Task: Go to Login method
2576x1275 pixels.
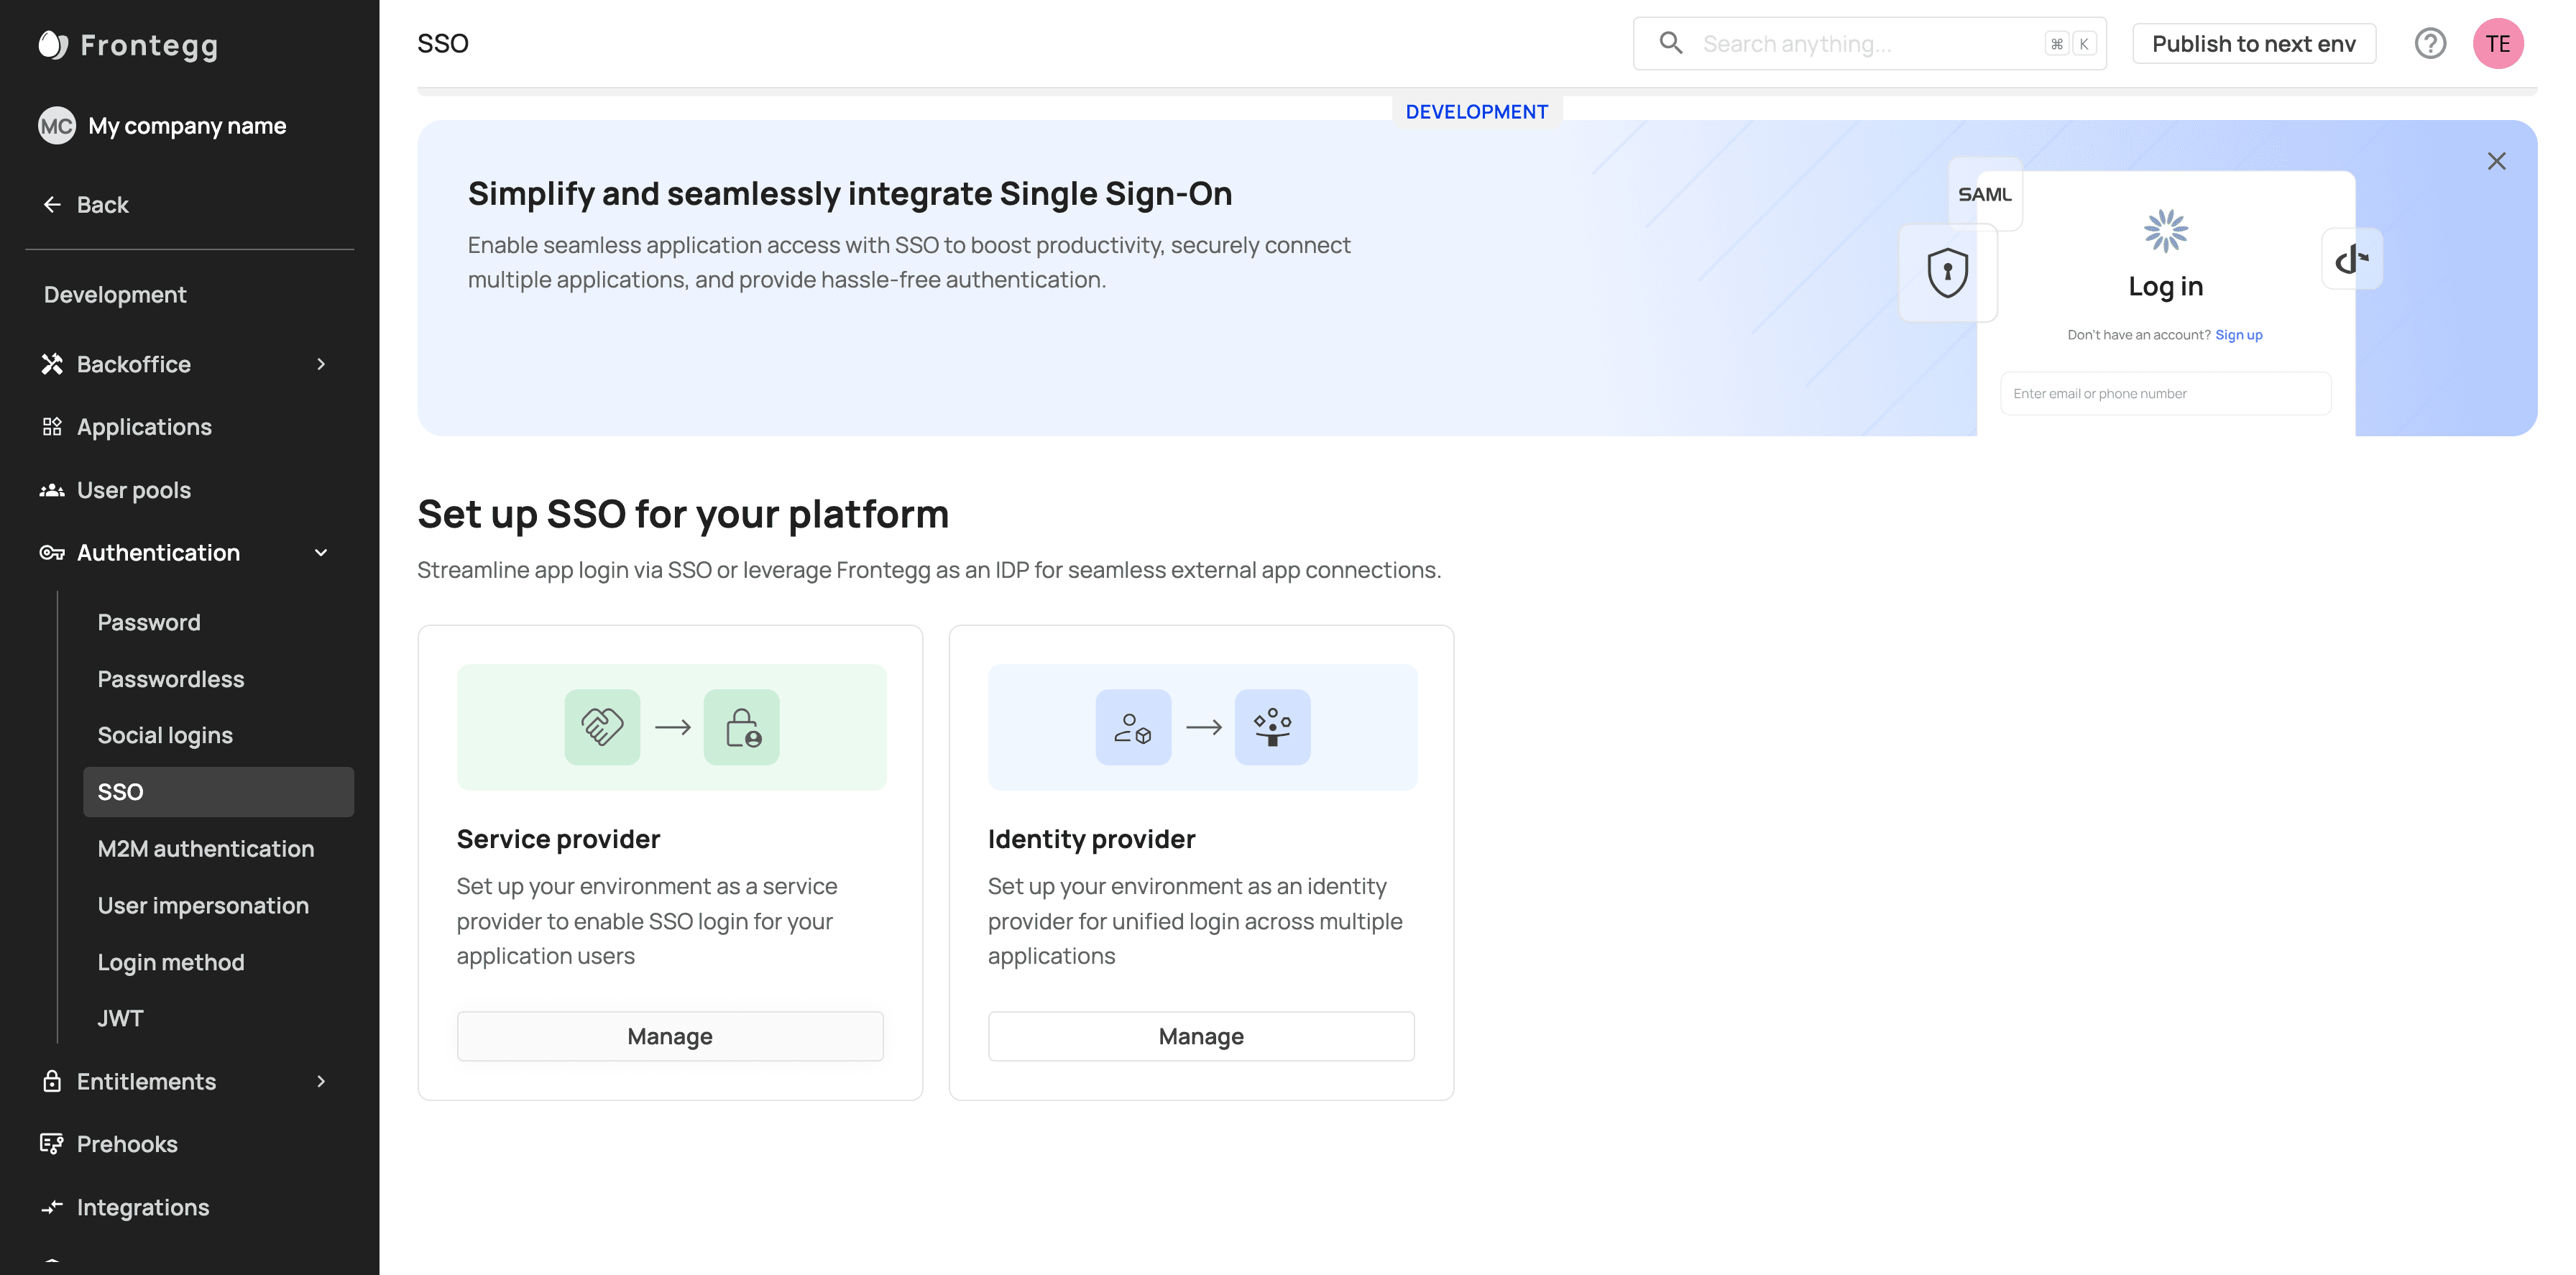Action: pos(171,962)
